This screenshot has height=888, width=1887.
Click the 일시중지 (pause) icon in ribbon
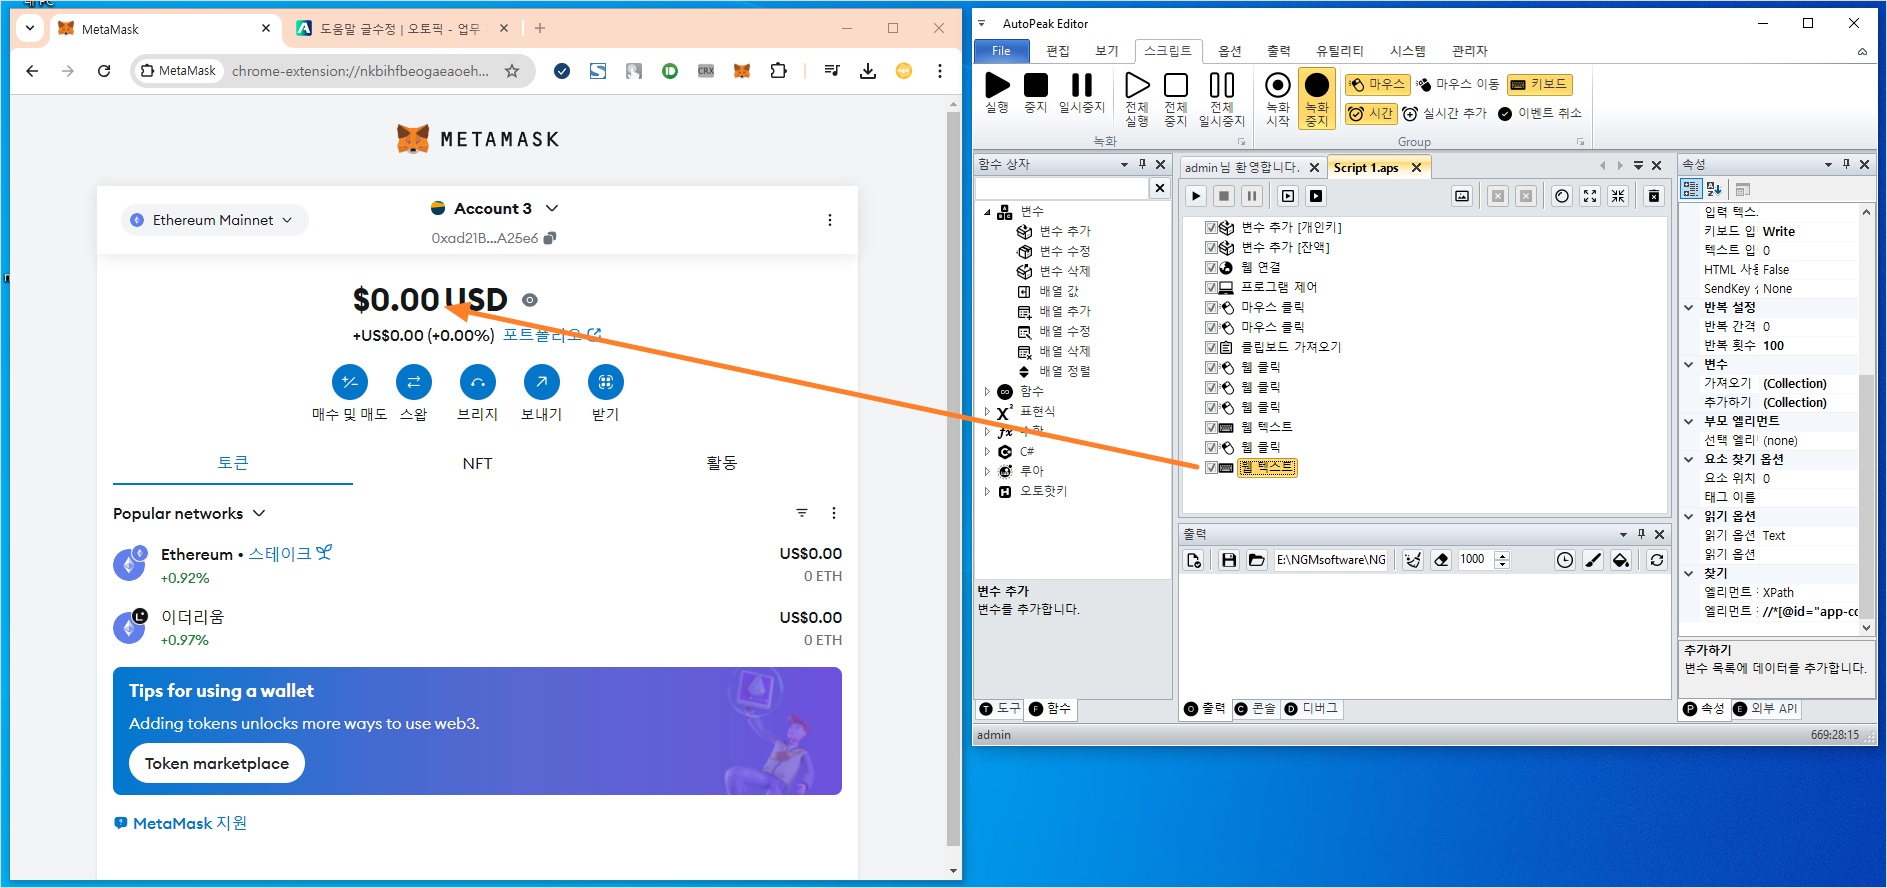(x=1082, y=86)
